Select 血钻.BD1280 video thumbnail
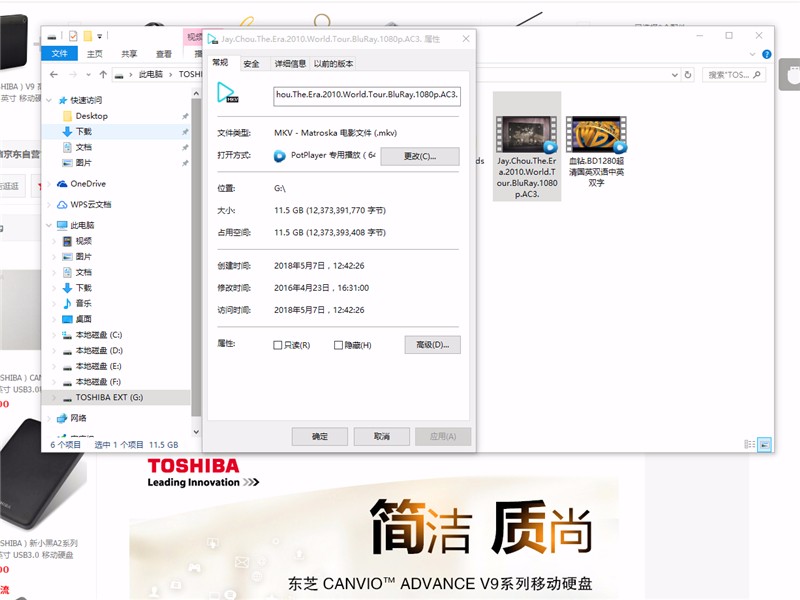Screen dimensions: 800x600 coord(596,134)
